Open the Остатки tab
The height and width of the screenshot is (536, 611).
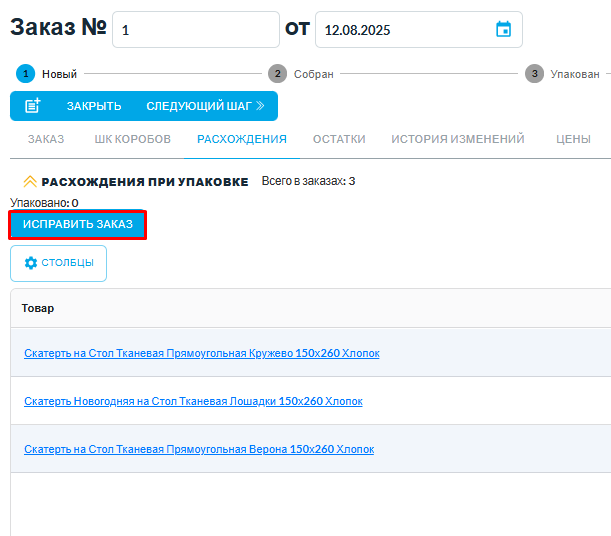pyautogui.click(x=339, y=140)
